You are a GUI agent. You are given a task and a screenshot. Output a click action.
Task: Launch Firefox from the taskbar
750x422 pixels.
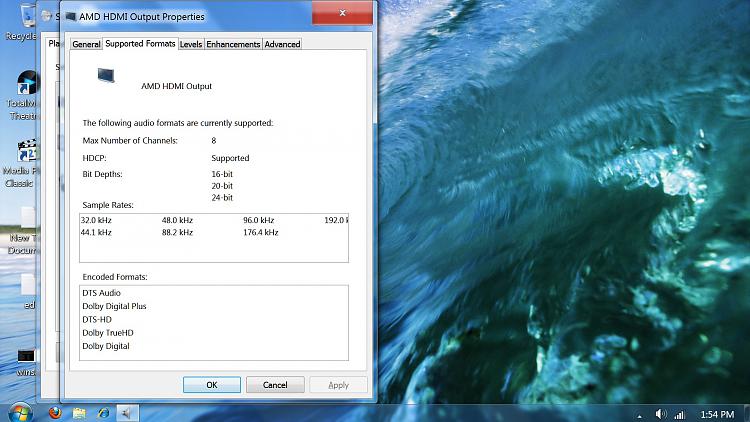coord(55,412)
